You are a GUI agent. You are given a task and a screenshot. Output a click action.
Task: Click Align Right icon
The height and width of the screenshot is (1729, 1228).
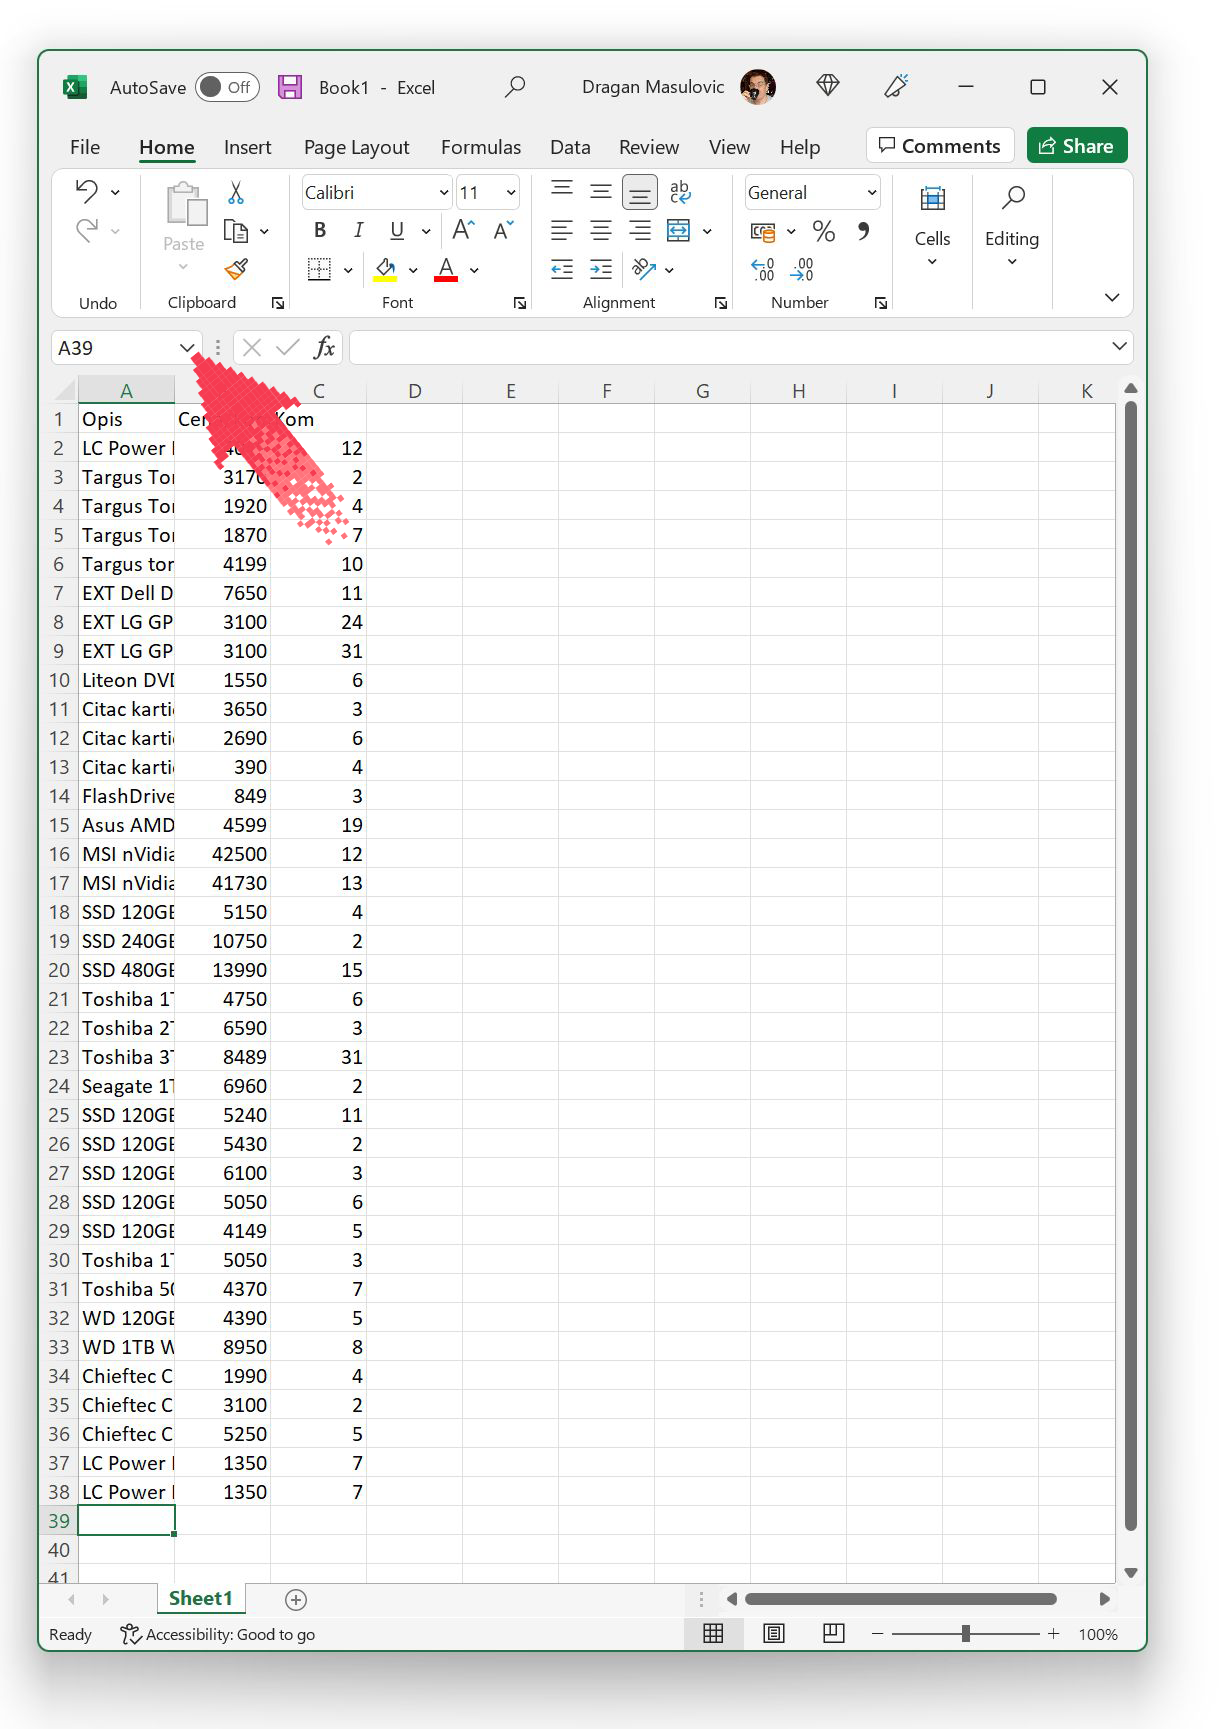(639, 231)
